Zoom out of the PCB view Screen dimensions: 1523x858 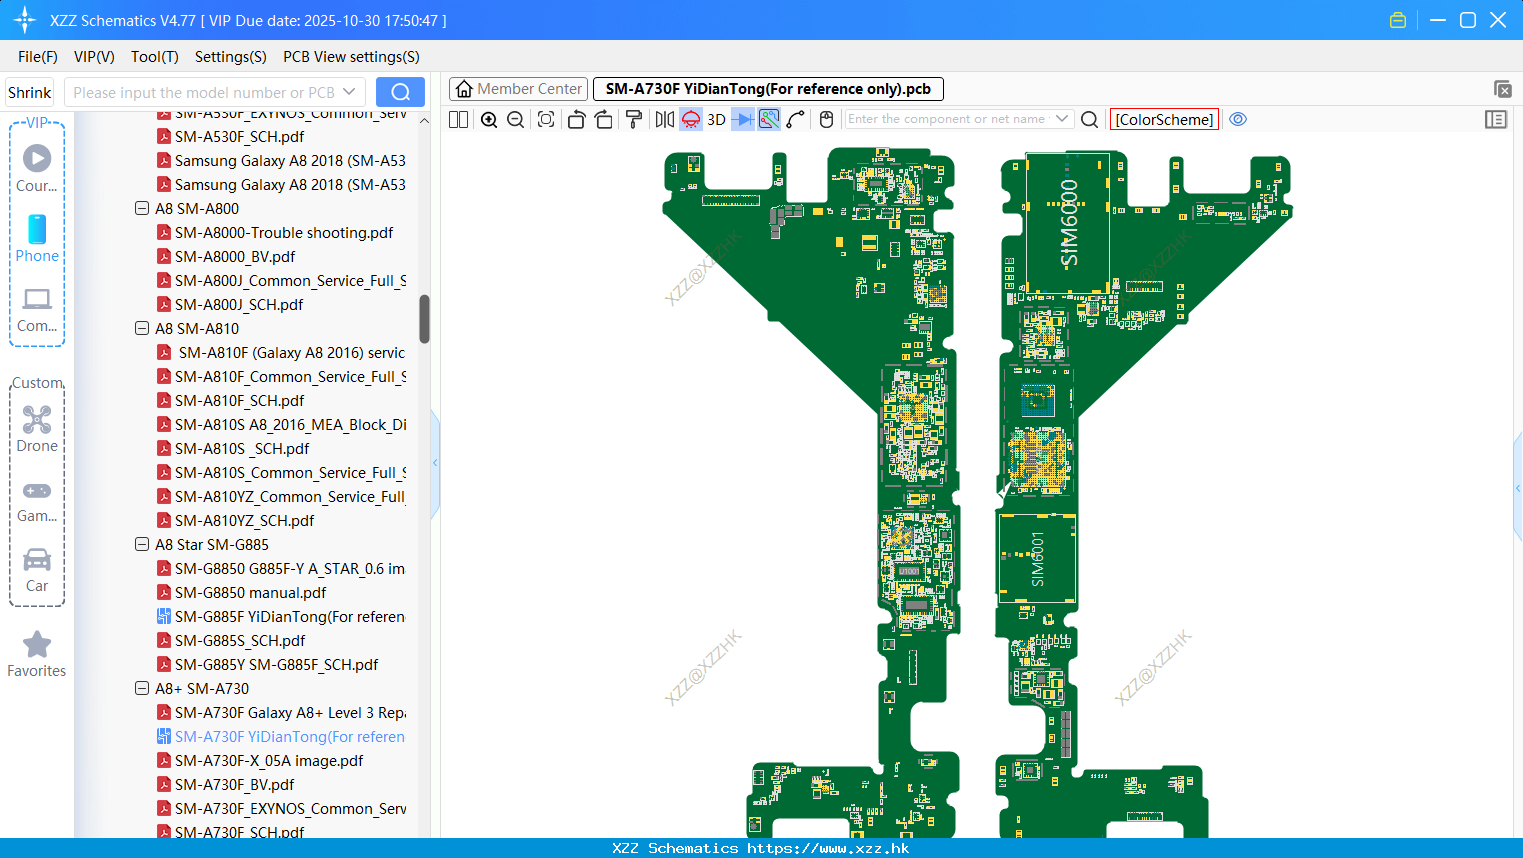point(515,119)
